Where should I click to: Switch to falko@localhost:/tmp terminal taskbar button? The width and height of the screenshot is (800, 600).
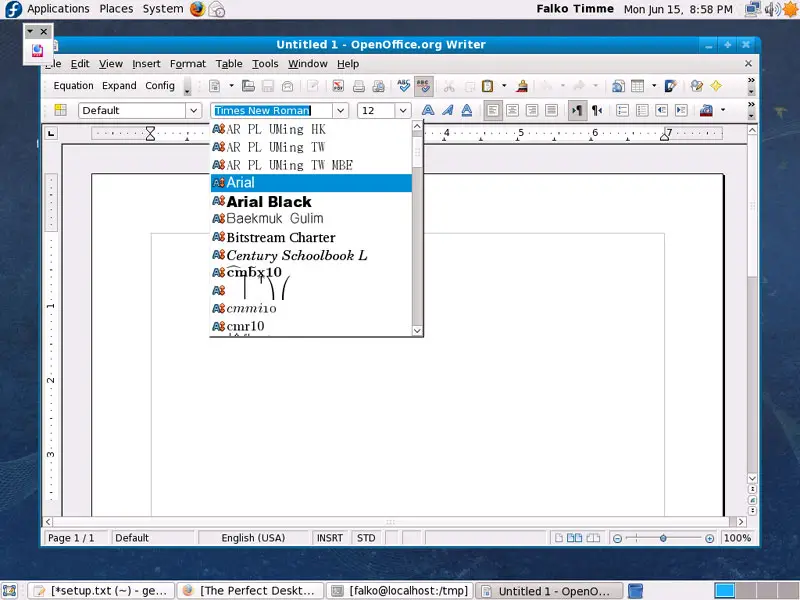(400, 591)
